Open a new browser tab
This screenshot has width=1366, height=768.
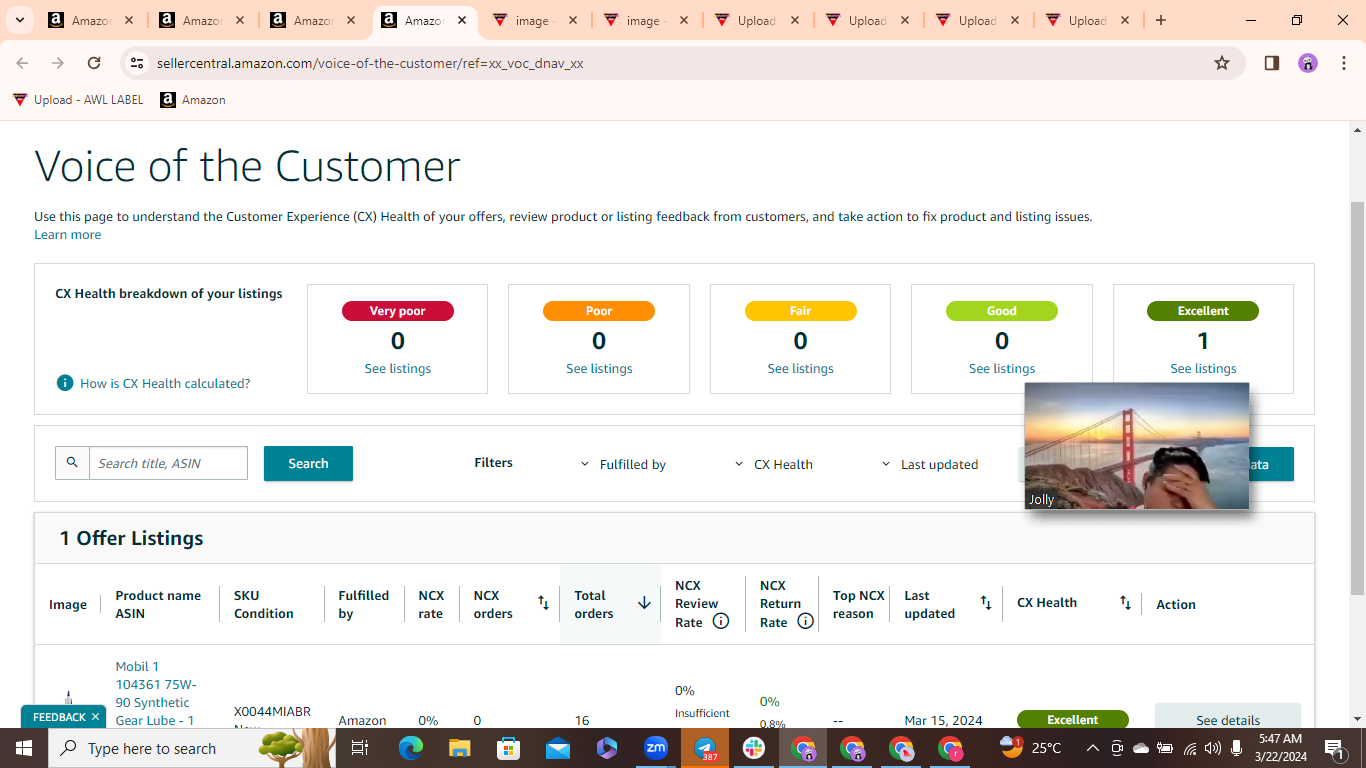[x=1161, y=20]
